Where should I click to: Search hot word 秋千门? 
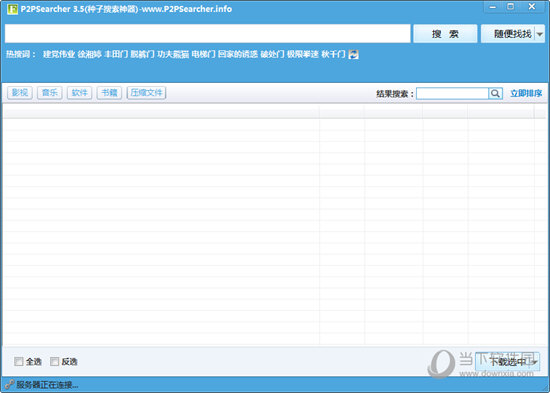pyautogui.click(x=333, y=54)
